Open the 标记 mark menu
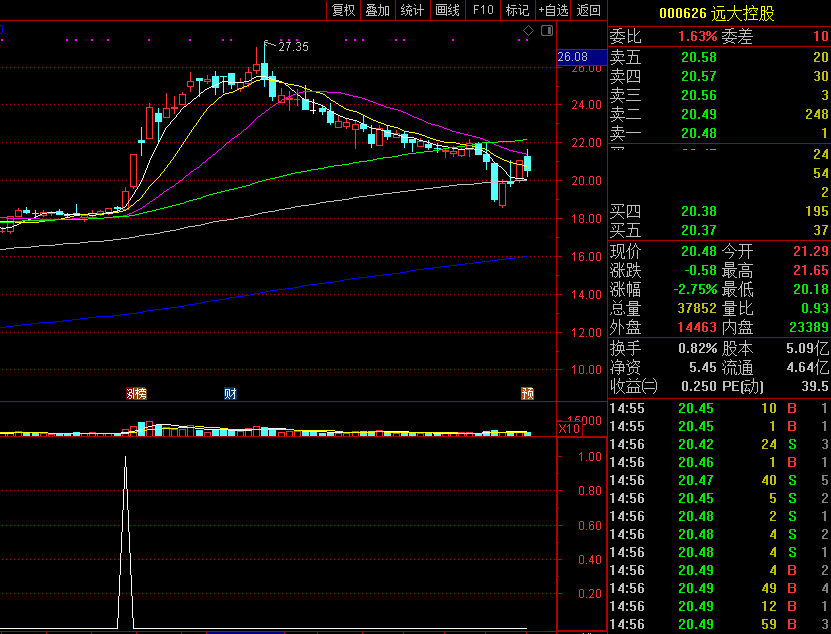 (517, 10)
